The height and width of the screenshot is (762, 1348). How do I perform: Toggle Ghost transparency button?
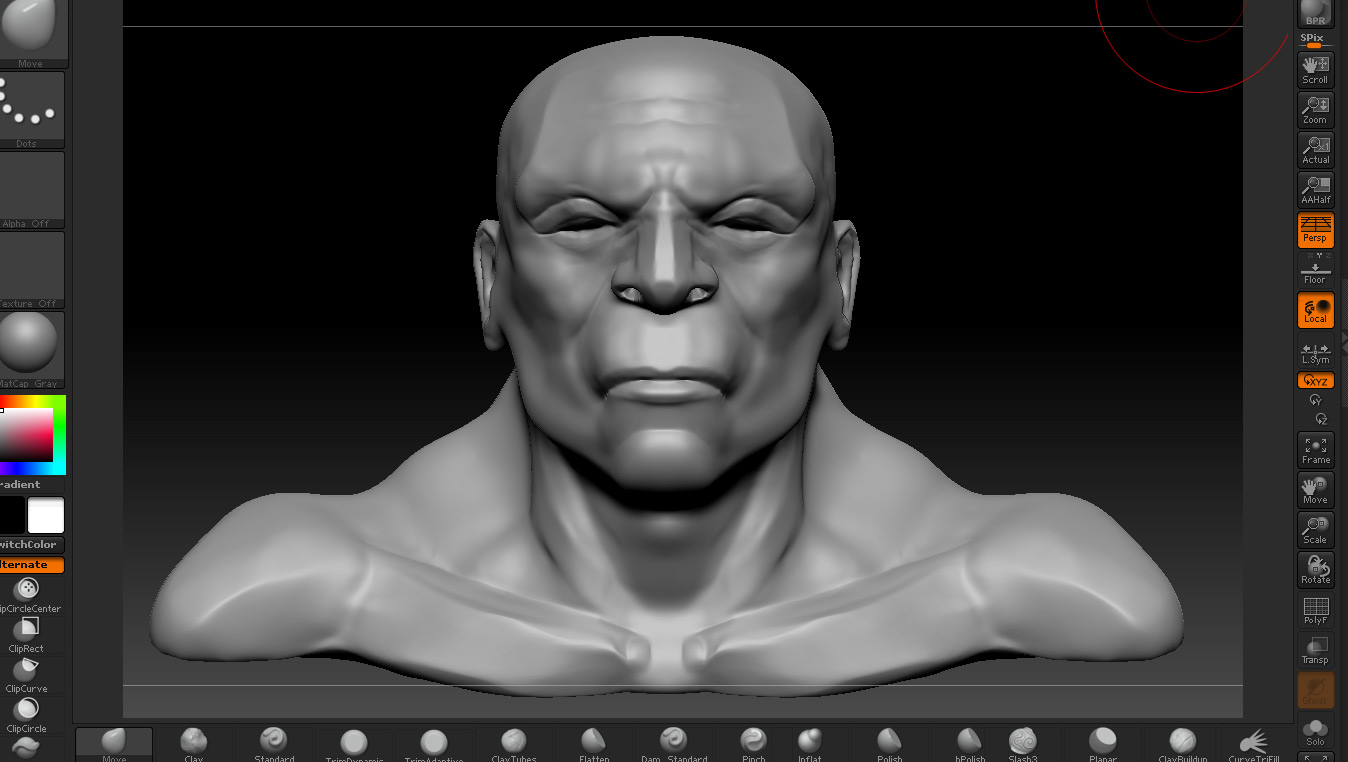click(1315, 690)
